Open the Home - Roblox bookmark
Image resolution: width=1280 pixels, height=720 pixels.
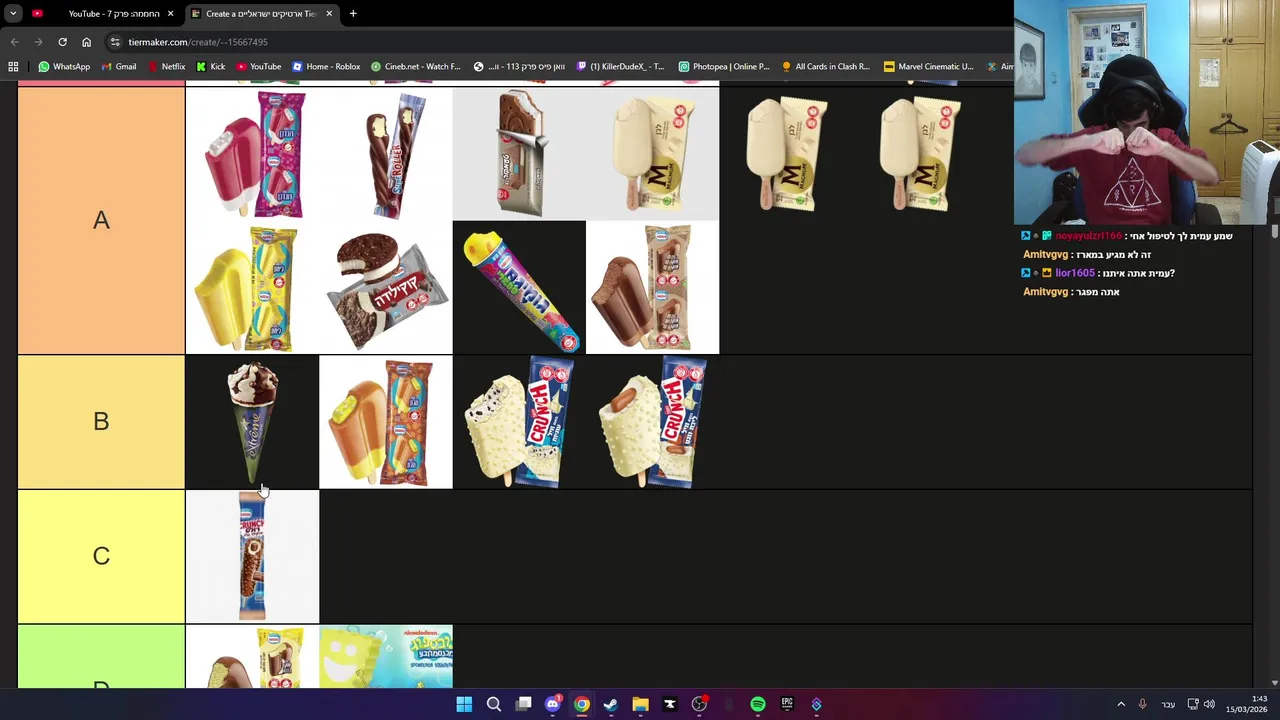point(326,67)
